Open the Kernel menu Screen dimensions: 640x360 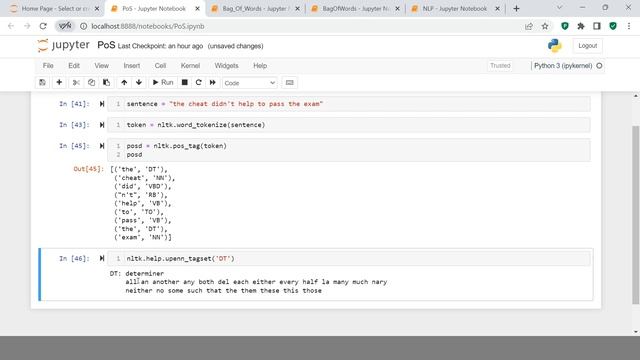(x=190, y=66)
